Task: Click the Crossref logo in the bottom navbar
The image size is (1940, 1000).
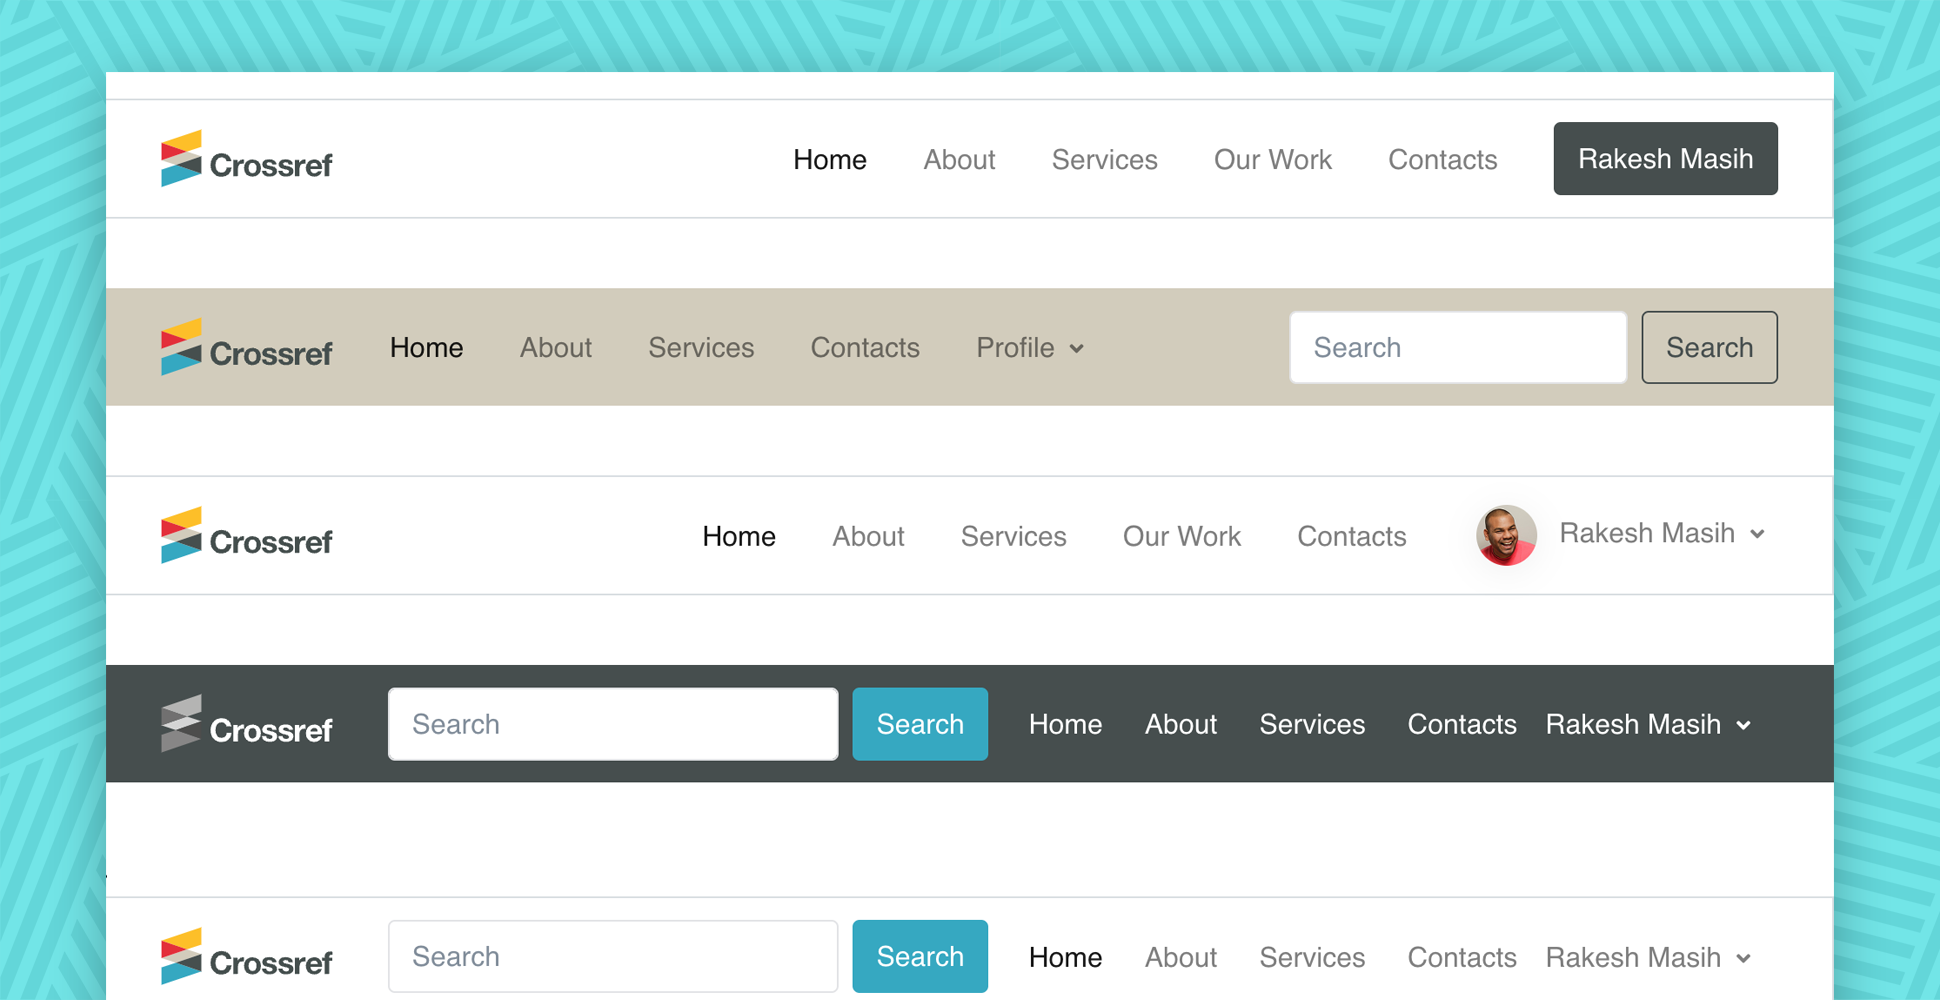Action: pos(246,957)
